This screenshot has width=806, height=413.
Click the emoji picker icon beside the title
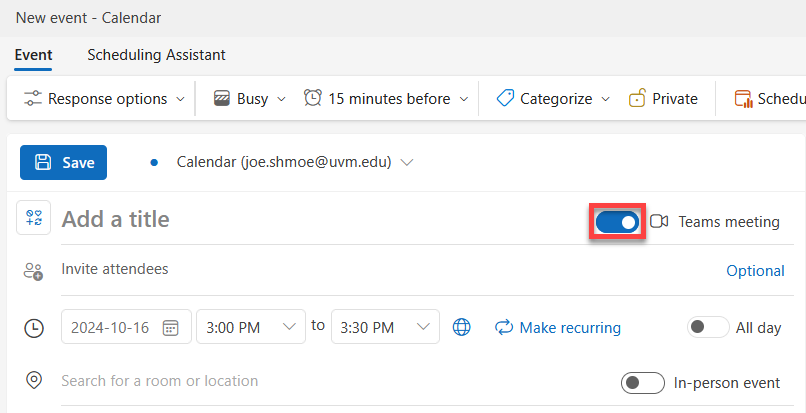(33, 218)
